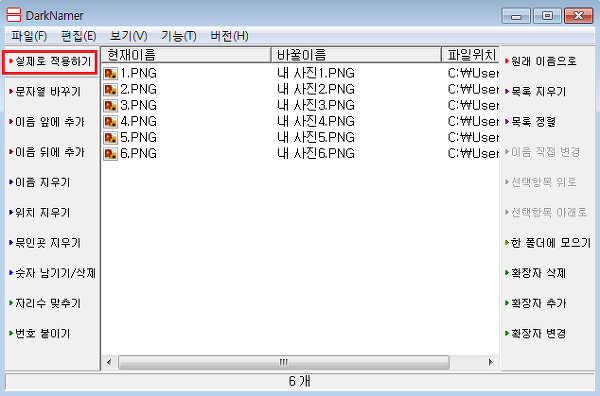The height and width of the screenshot is (396, 600).
Task: Click the 이름 지우기 button
Action: pyautogui.click(x=40, y=182)
